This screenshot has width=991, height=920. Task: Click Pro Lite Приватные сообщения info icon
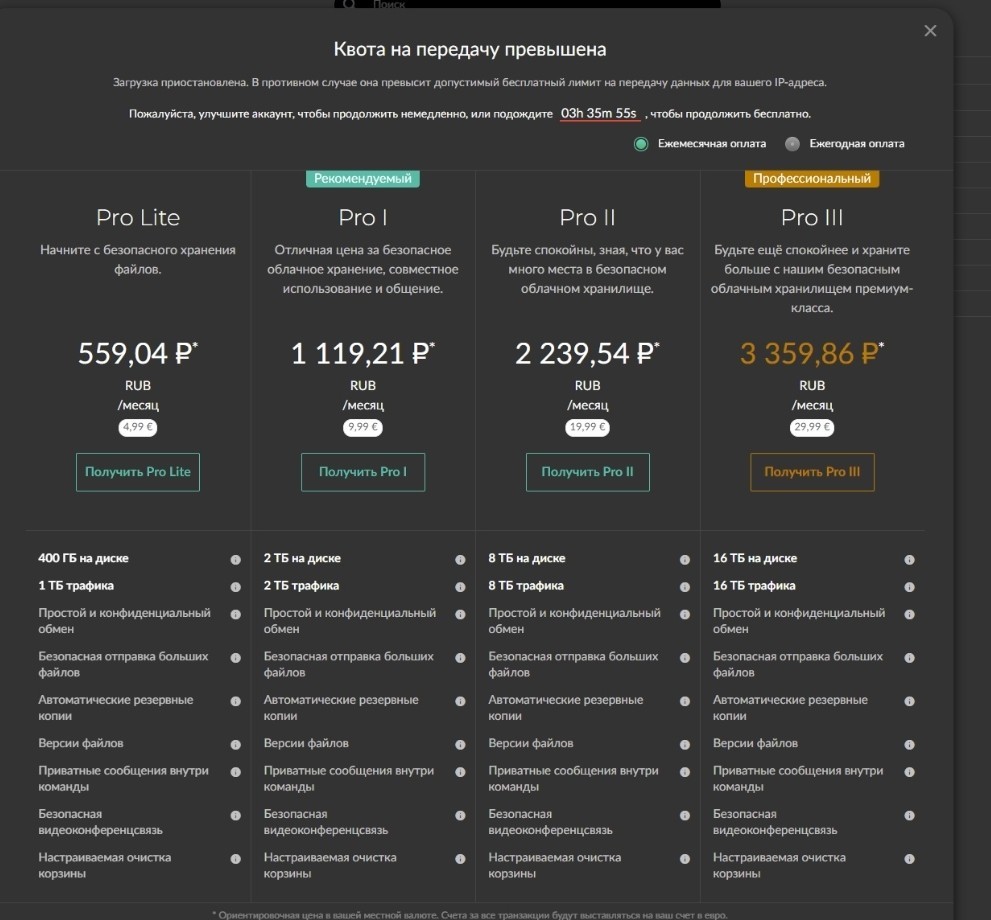pyautogui.click(x=235, y=772)
